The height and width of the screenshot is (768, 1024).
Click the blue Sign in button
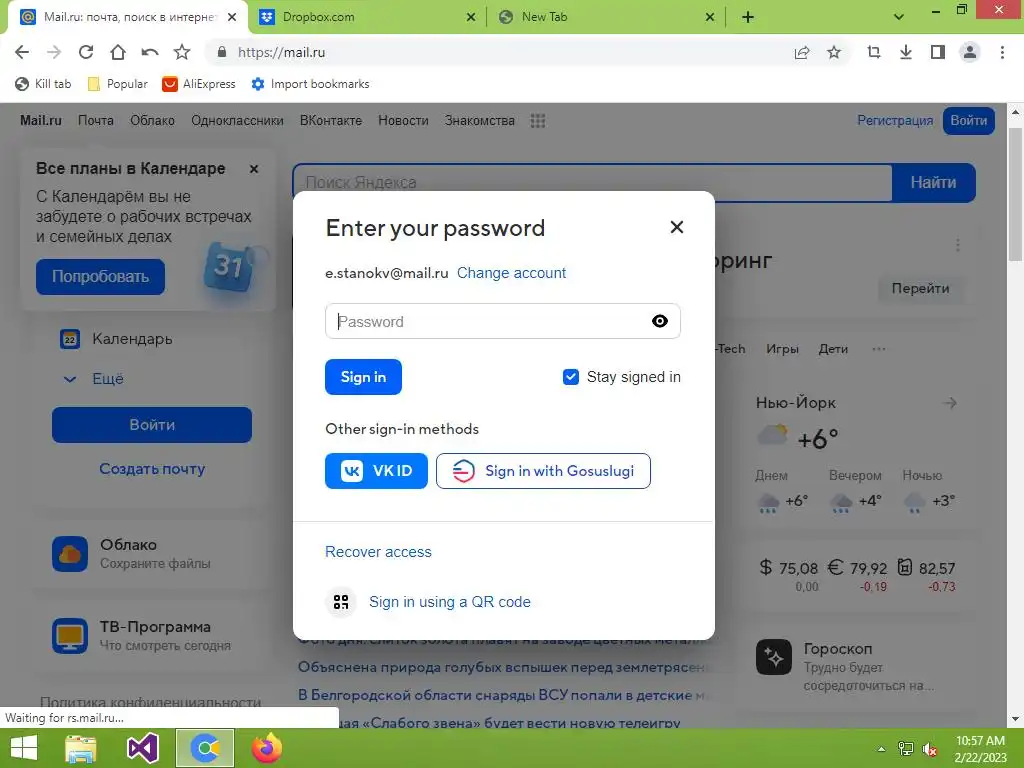click(363, 377)
